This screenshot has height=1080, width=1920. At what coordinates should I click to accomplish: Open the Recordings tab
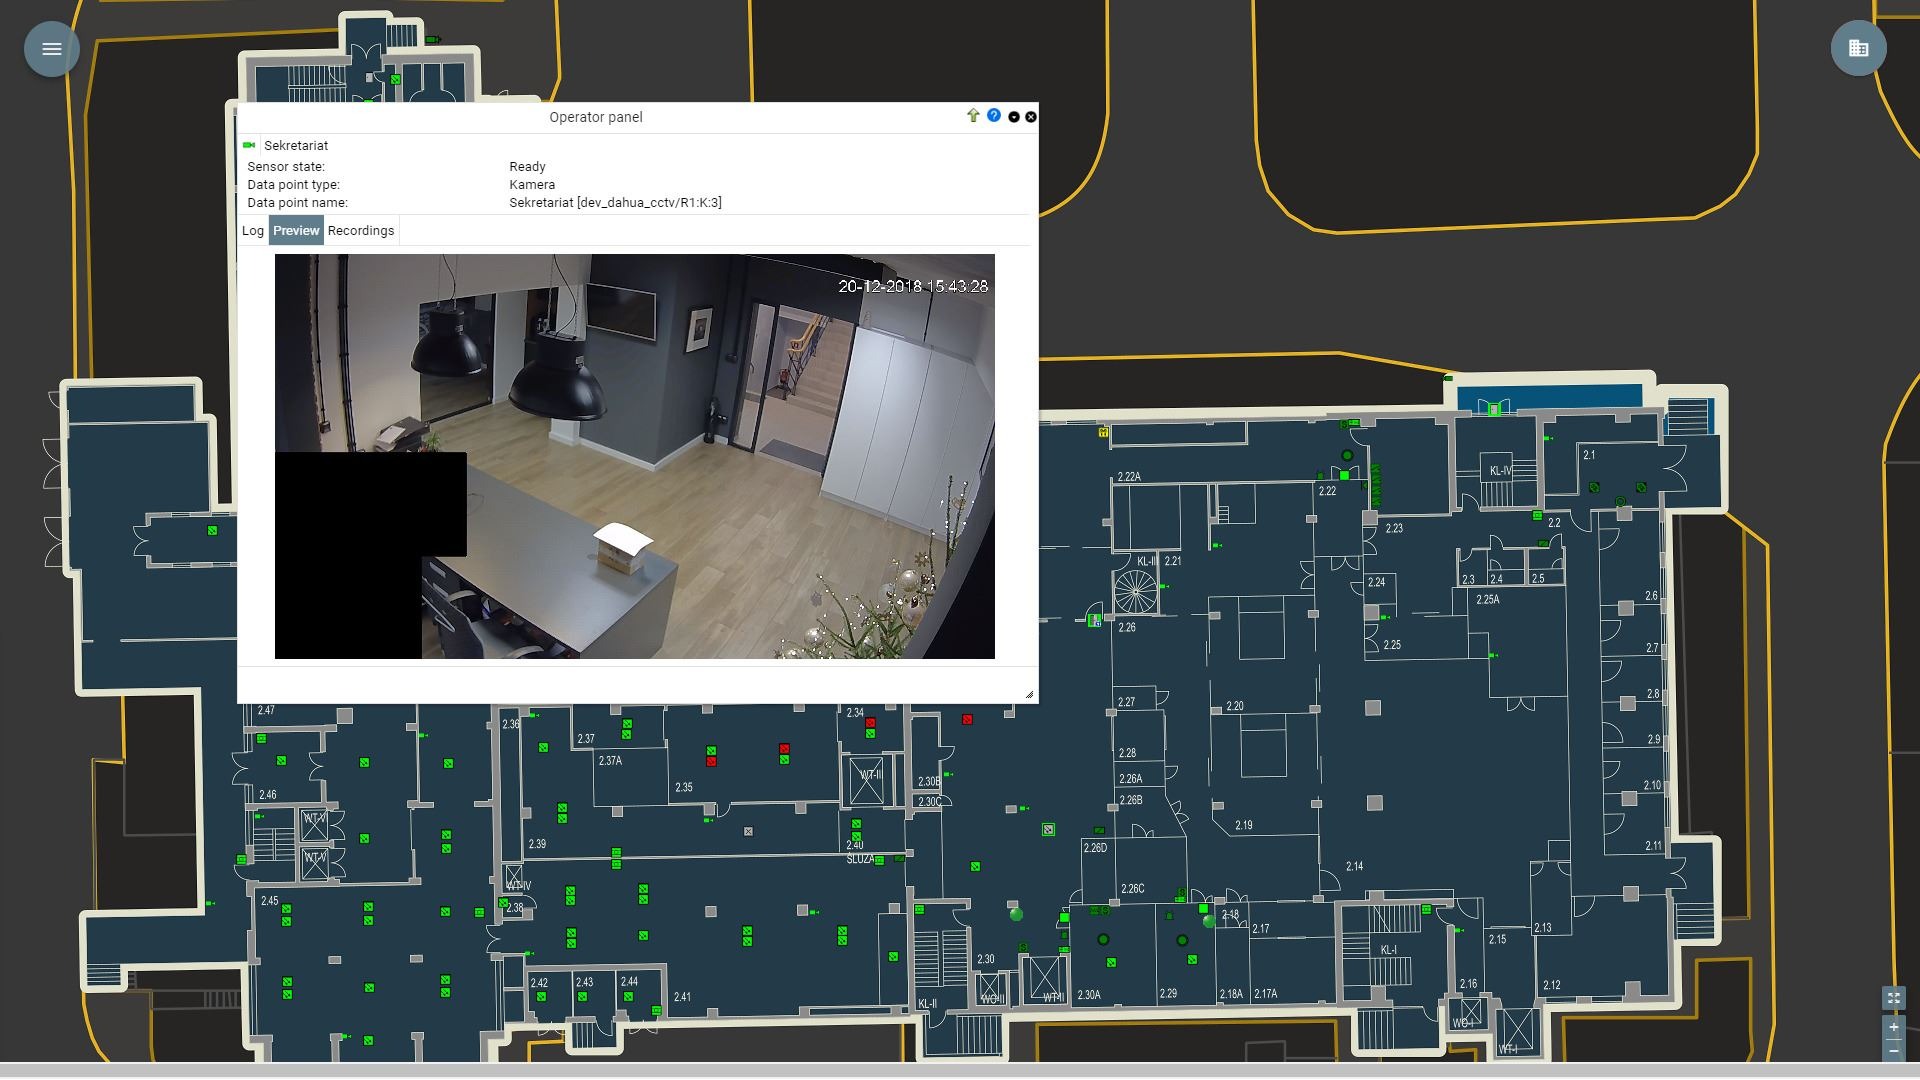tap(361, 231)
